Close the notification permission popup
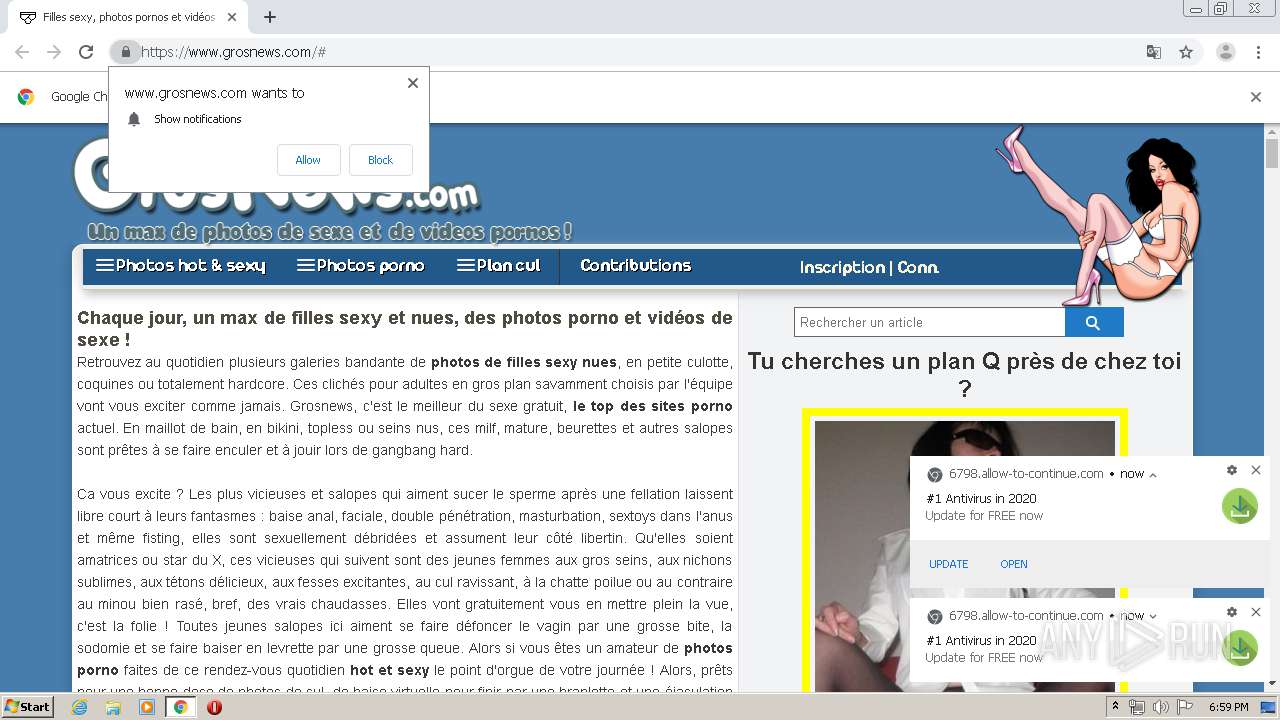The width and height of the screenshot is (1280, 720). (412, 83)
